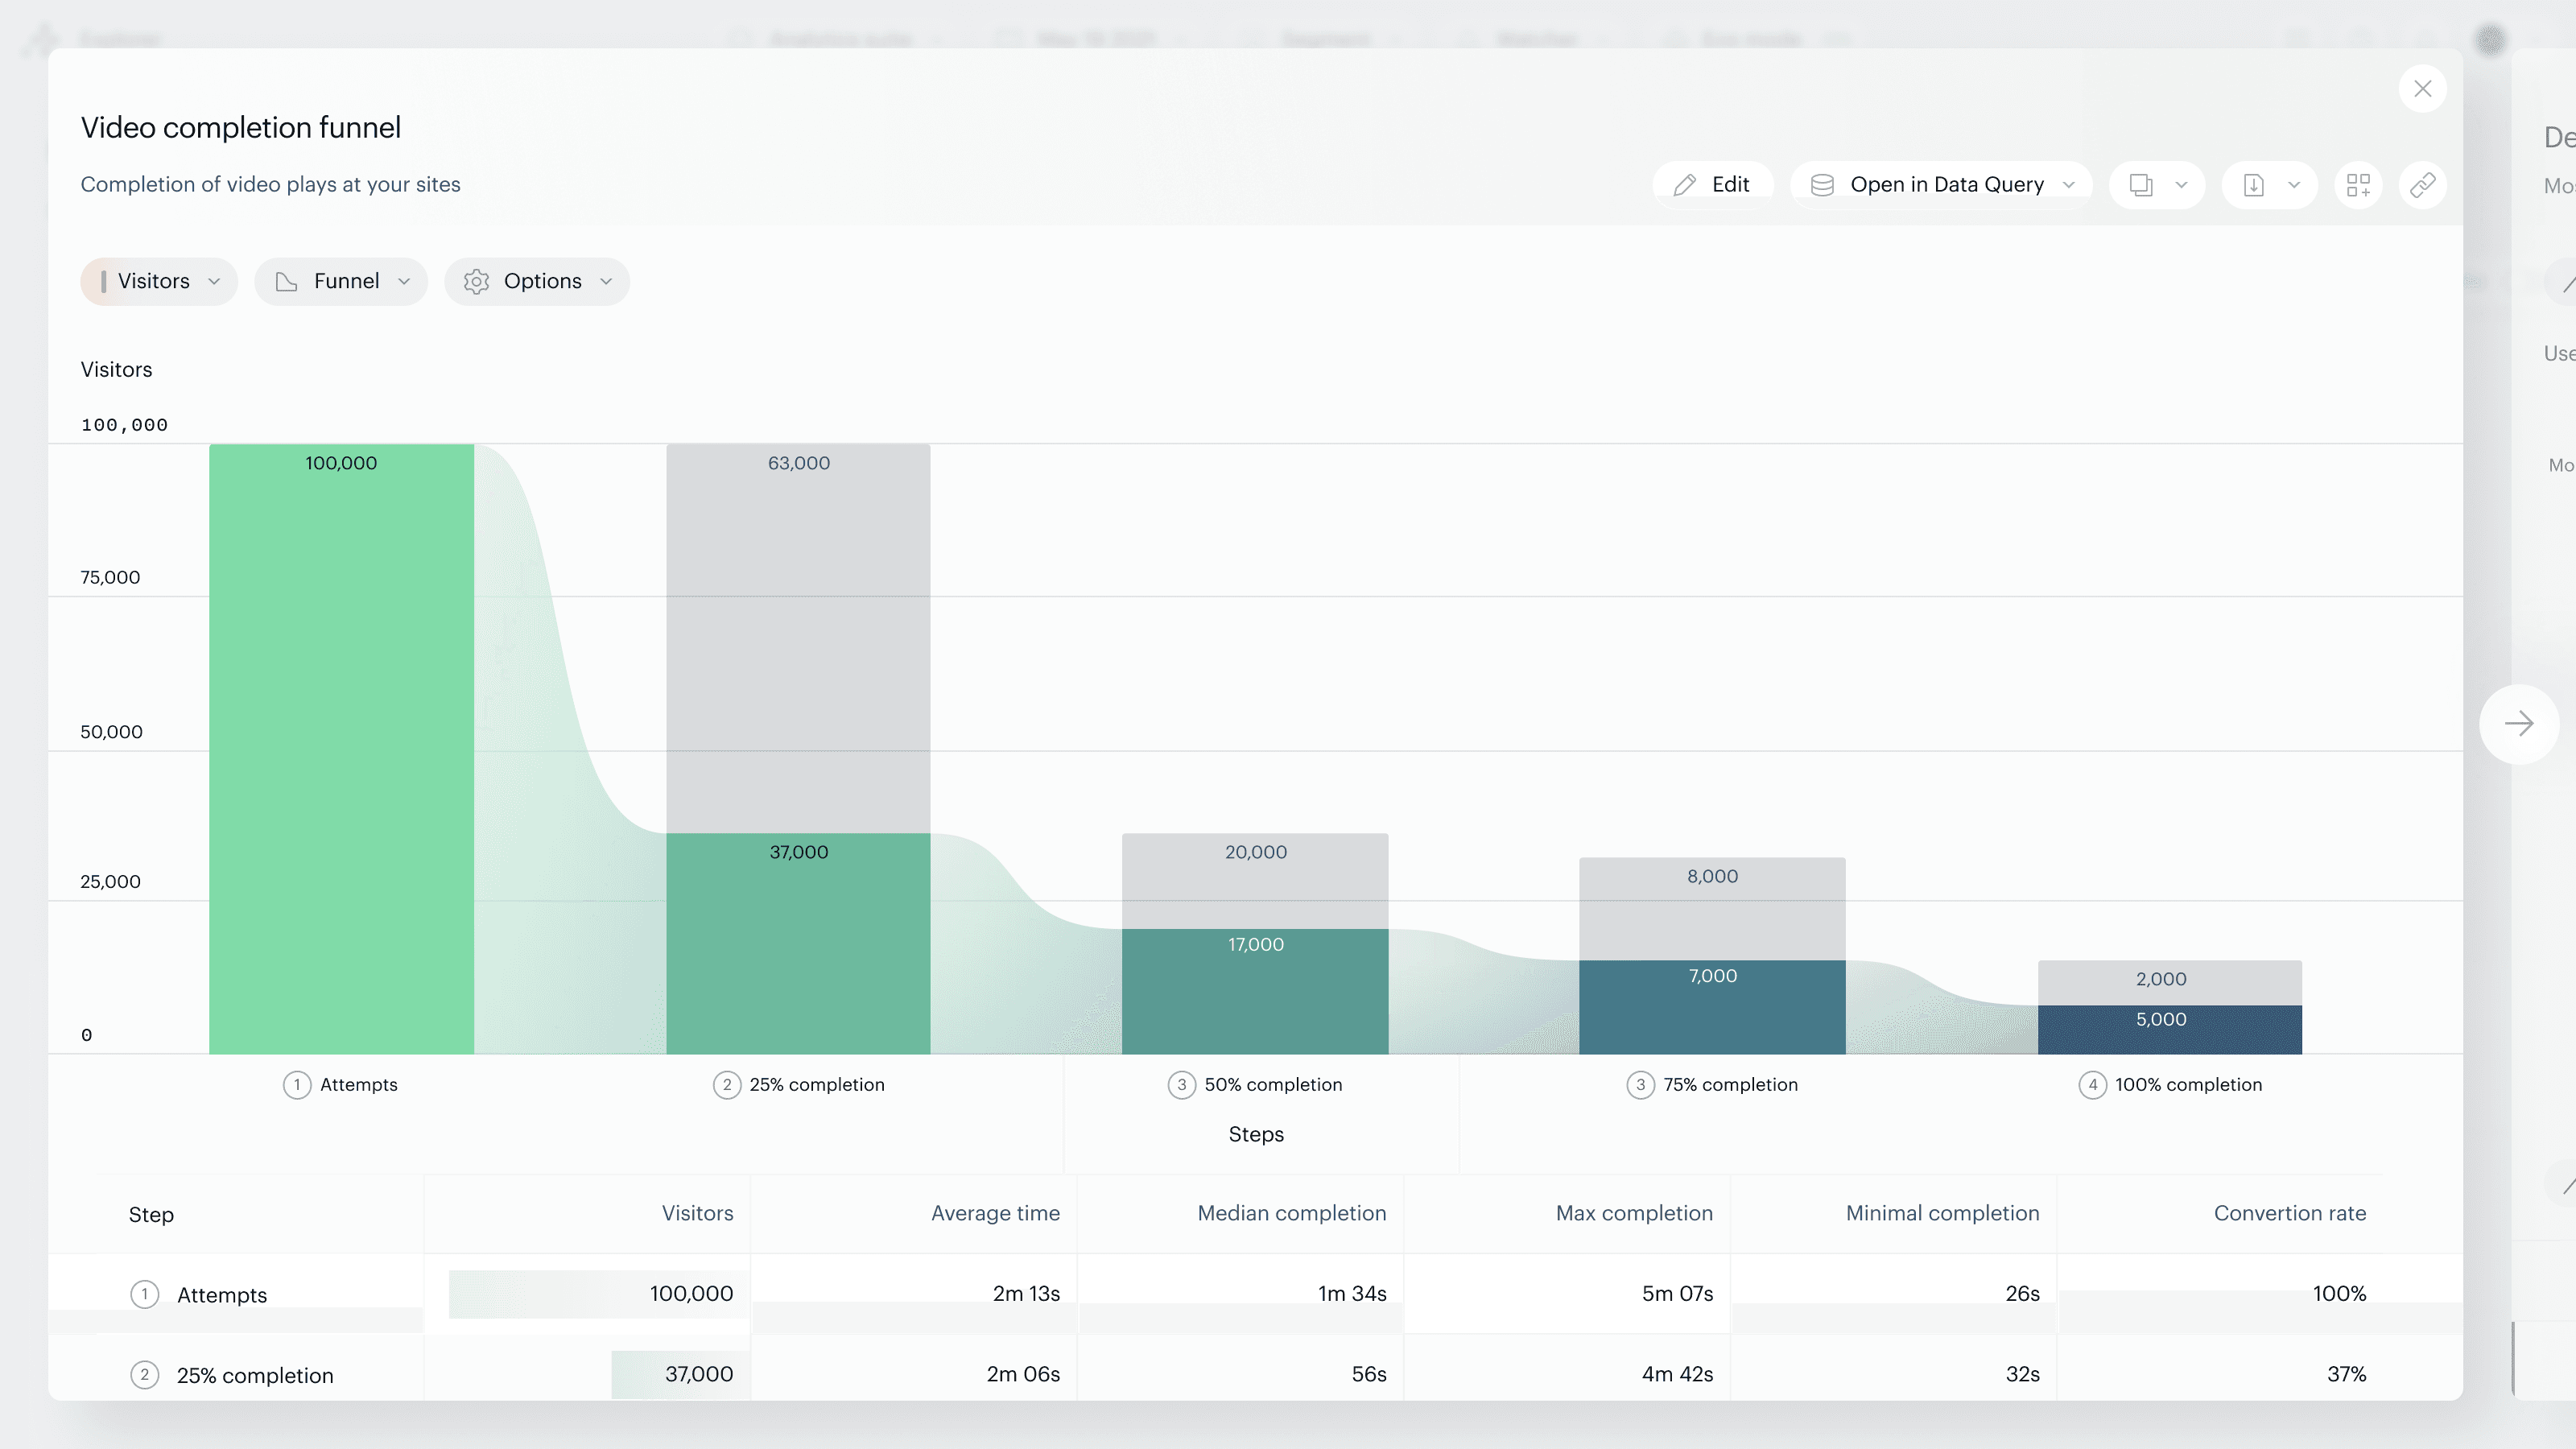Screen dimensions: 2576x1449
Task: Sort by the Median completion column header
Action: [x=1291, y=1213]
